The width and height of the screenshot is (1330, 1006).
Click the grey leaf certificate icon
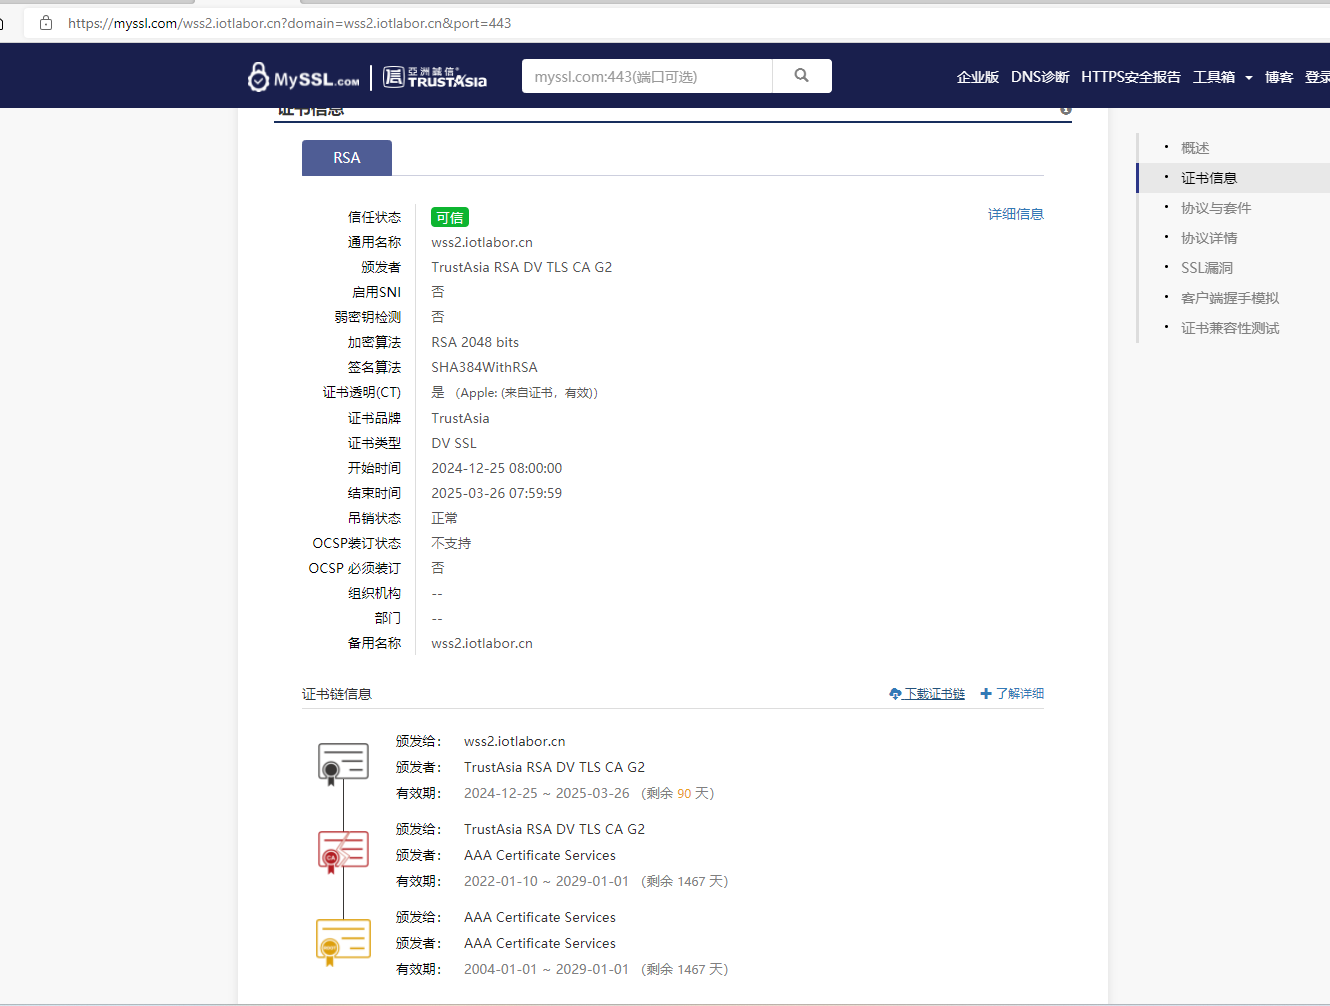coord(343,764)
